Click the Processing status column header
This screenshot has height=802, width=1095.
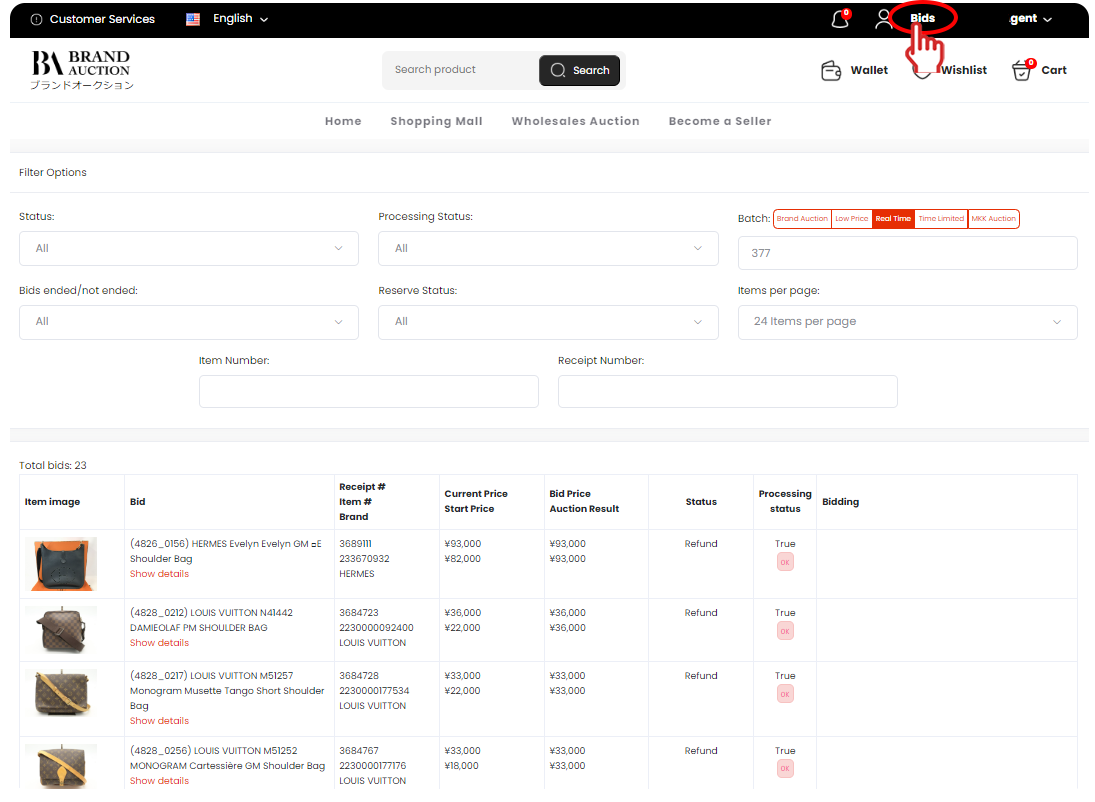pos(785,502)
